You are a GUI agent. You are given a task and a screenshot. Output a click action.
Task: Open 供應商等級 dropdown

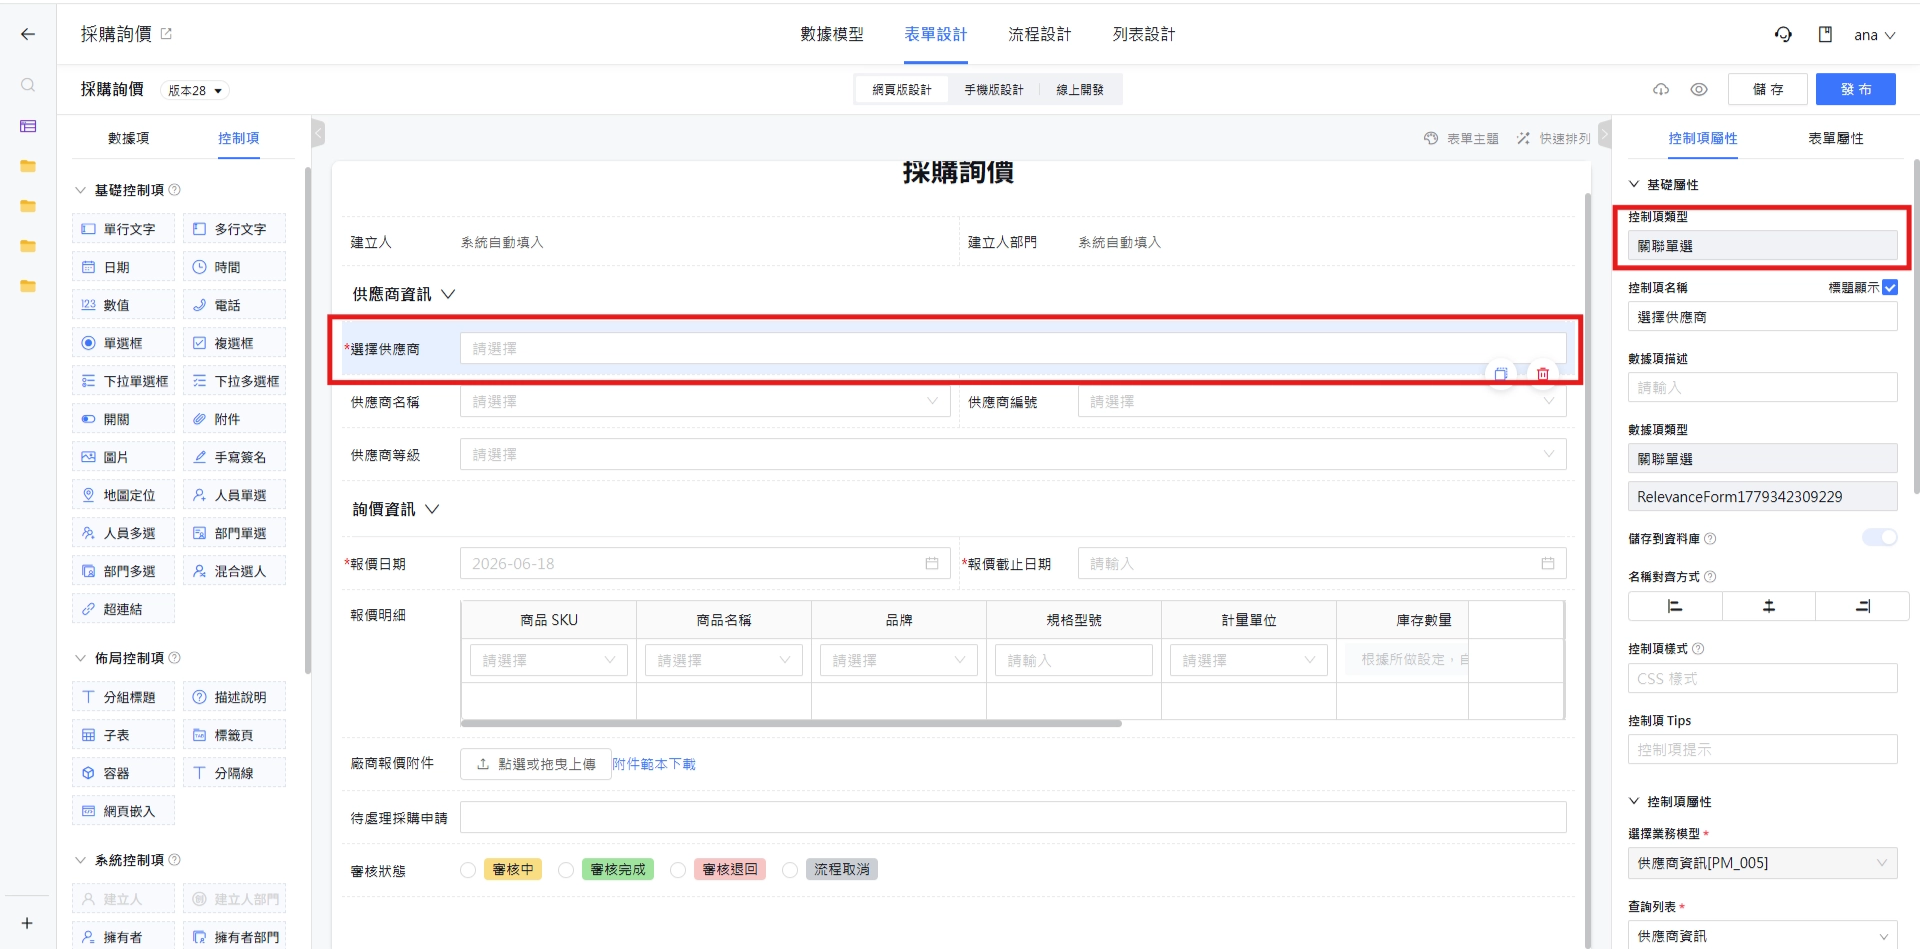1013,455
